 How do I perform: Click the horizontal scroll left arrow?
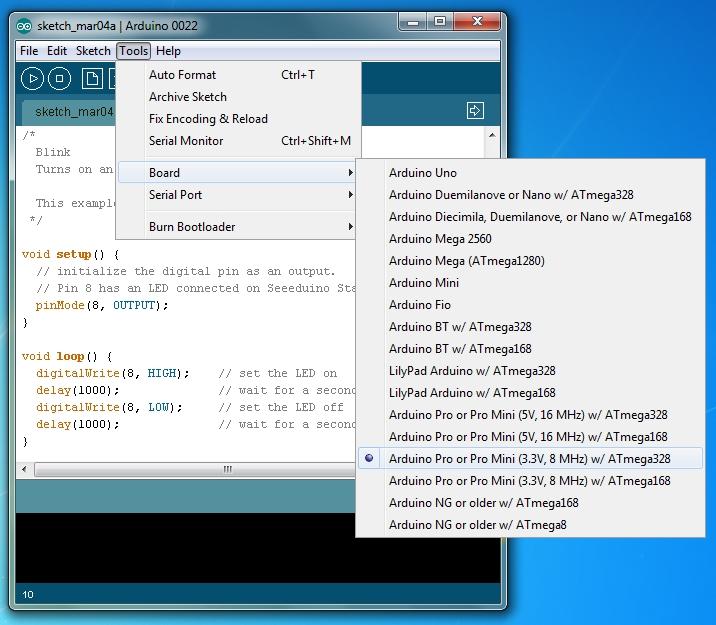24,469
